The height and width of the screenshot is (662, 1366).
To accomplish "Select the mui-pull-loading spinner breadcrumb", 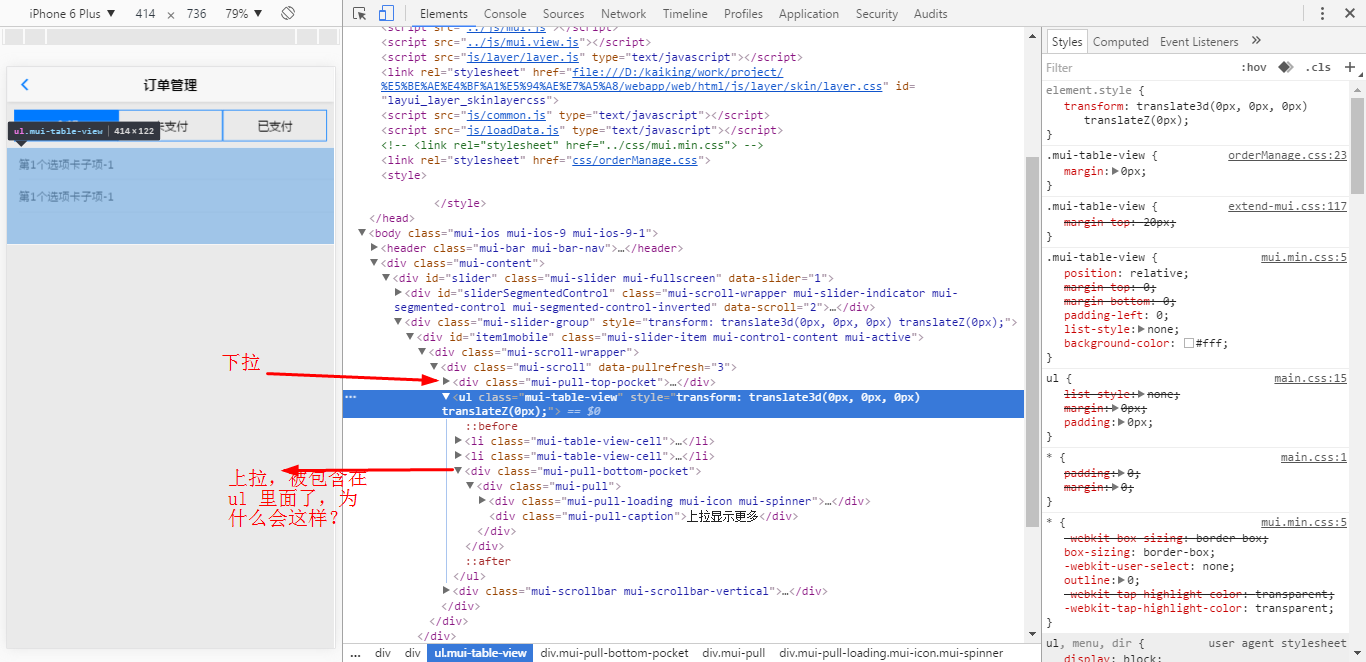I will [891, 653].
